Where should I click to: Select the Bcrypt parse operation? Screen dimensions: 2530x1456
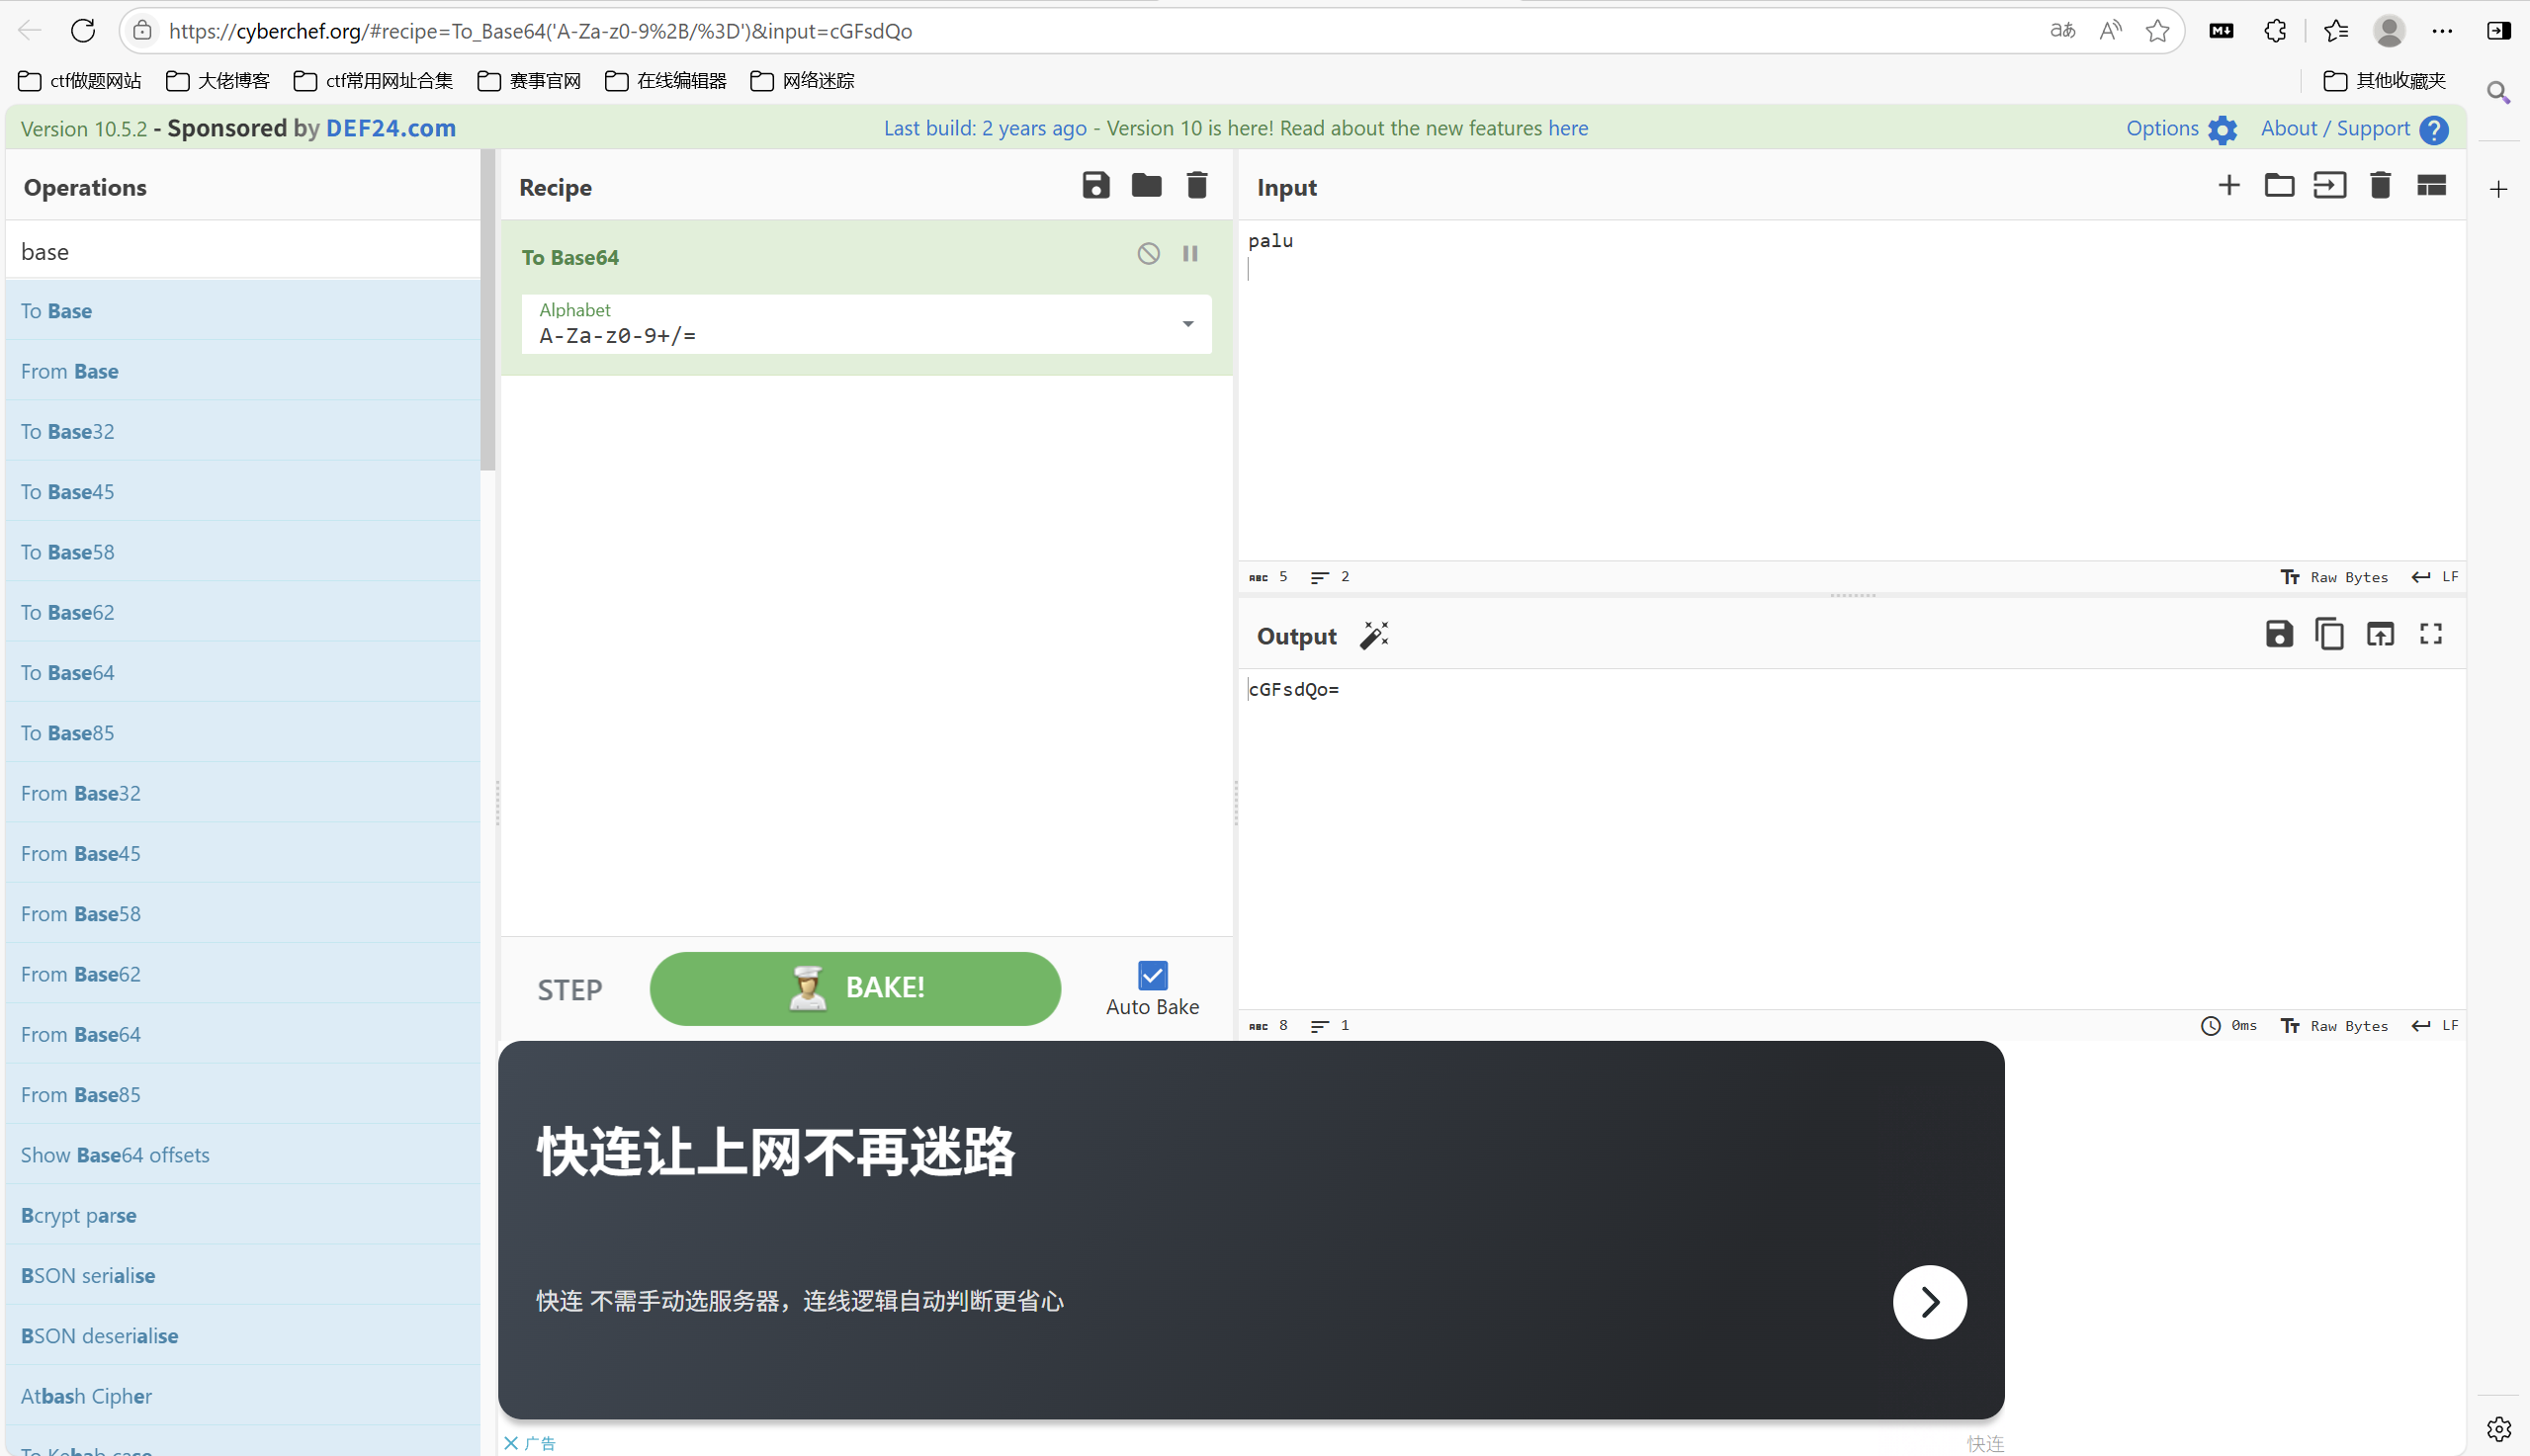[243, 1215]
